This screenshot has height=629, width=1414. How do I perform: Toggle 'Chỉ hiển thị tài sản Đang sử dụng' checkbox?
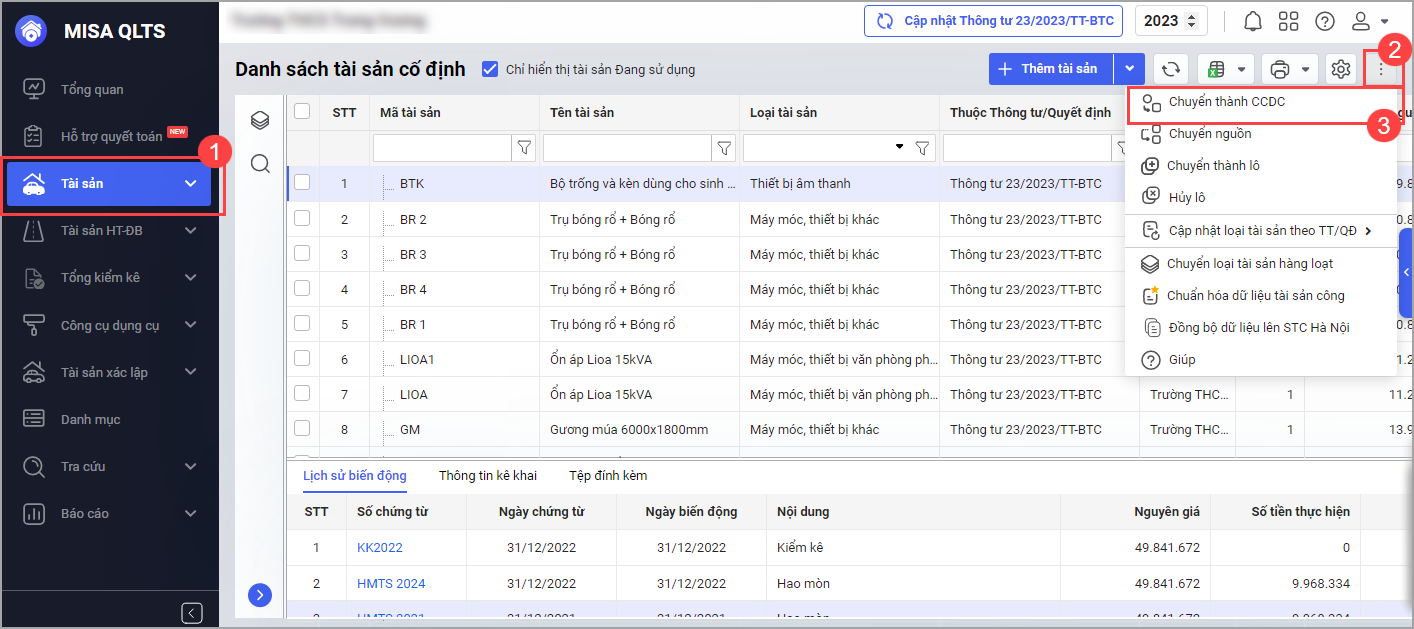tap(490, 69)
